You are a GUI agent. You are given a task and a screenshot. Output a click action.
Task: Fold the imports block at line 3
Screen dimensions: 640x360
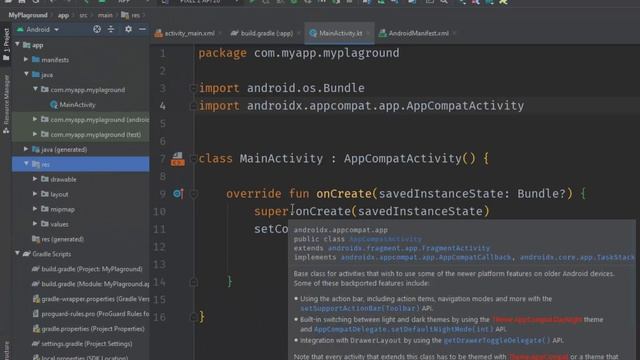pos(193,88)
